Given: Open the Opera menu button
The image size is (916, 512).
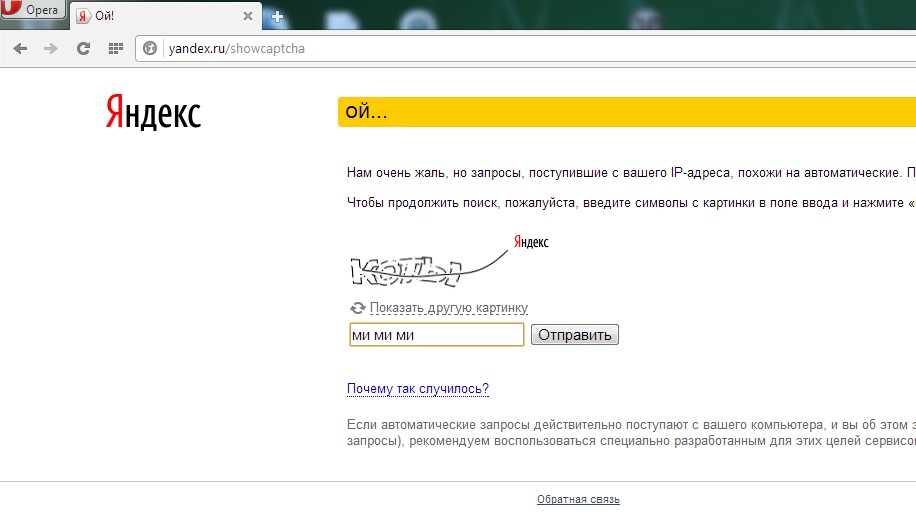Looking at the screenshot, I should point(32,9).
